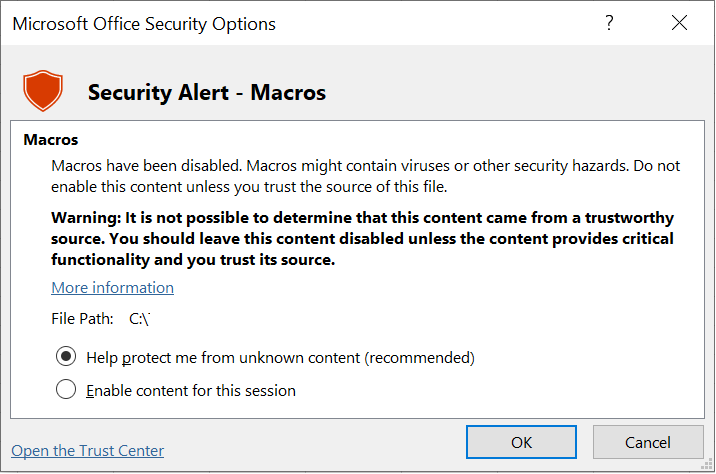Select the Help protect me radio button circle
Viewport: 716px width, 474px height.
(x=66, y=357)
